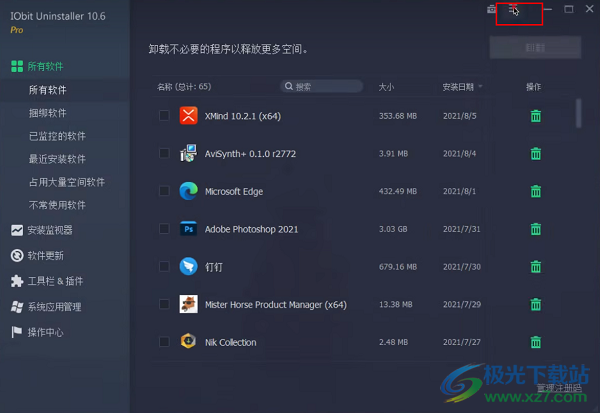Click the XMind app icon
Viewport: 600px width, 413px height.
click(189, 116)
